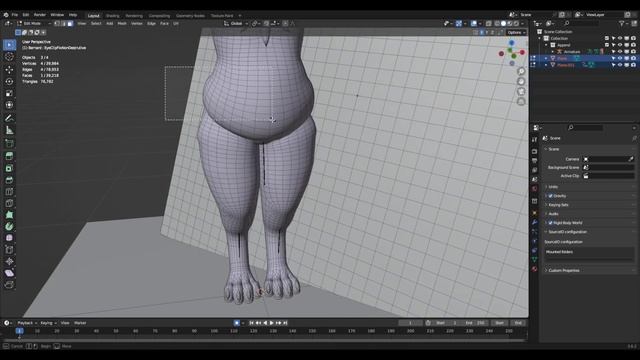Image resolution: width=640 pixels, height=360 pixels.
Task: Jump to the animation start frame
Action: click(x=251, y=323)
